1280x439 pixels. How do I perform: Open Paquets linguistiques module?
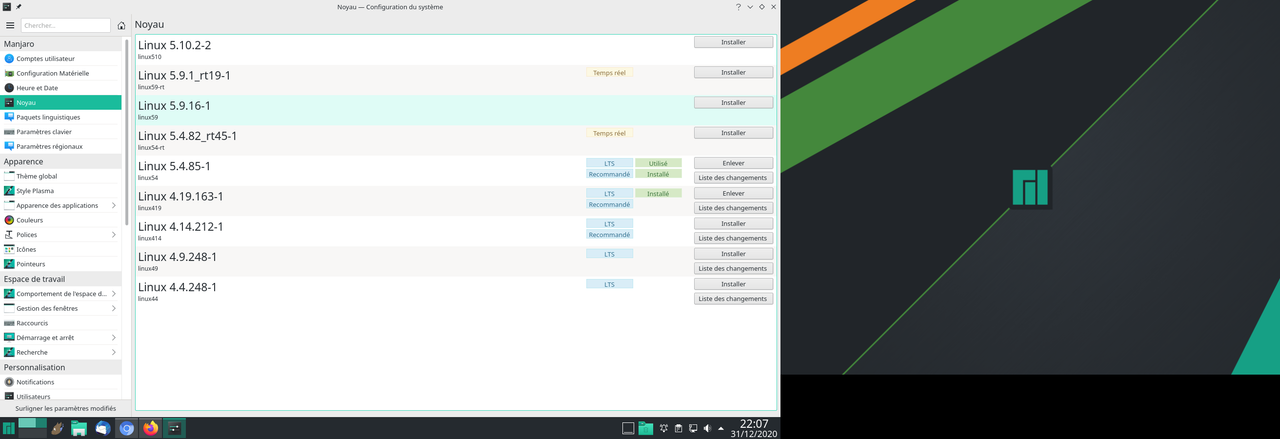pos(61,117)
